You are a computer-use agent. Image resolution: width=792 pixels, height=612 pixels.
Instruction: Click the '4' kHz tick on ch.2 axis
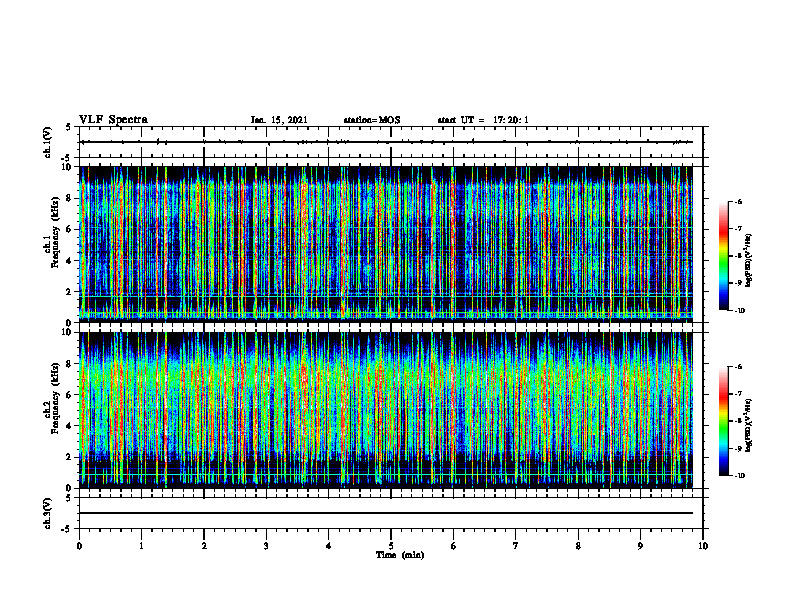pyautogui.click(x=69, y=426)
